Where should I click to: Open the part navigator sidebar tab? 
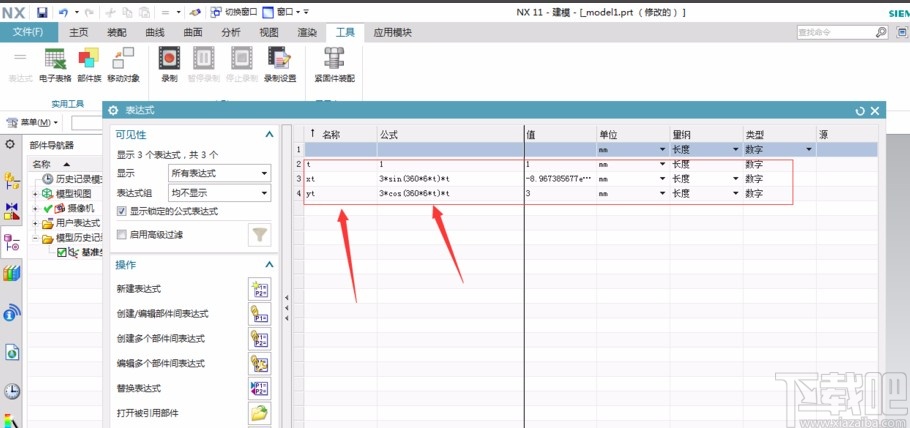pyautogui.click(x=12, y=242)
